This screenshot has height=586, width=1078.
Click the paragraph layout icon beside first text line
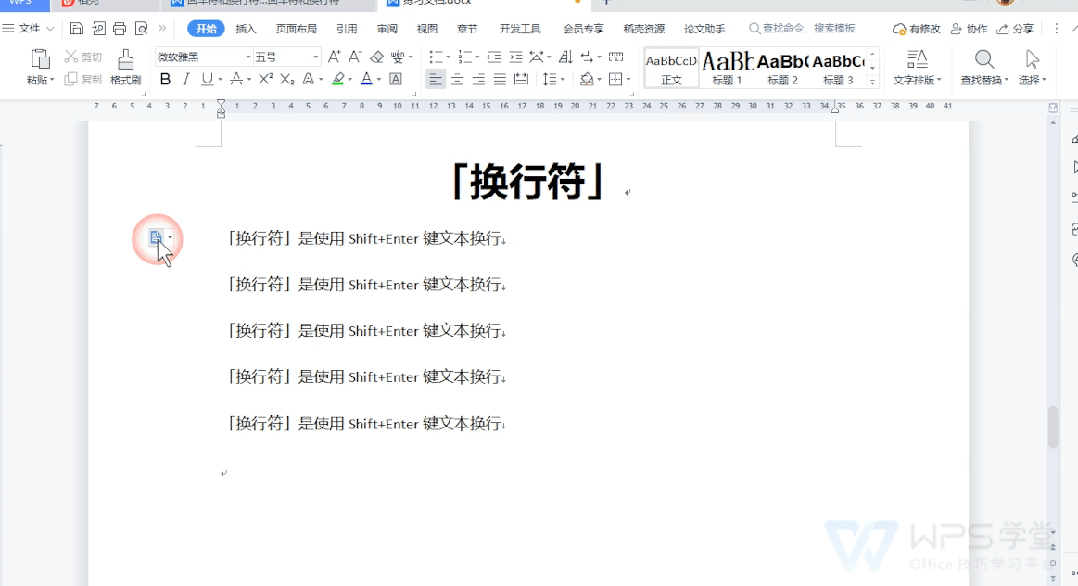point(156,237)
